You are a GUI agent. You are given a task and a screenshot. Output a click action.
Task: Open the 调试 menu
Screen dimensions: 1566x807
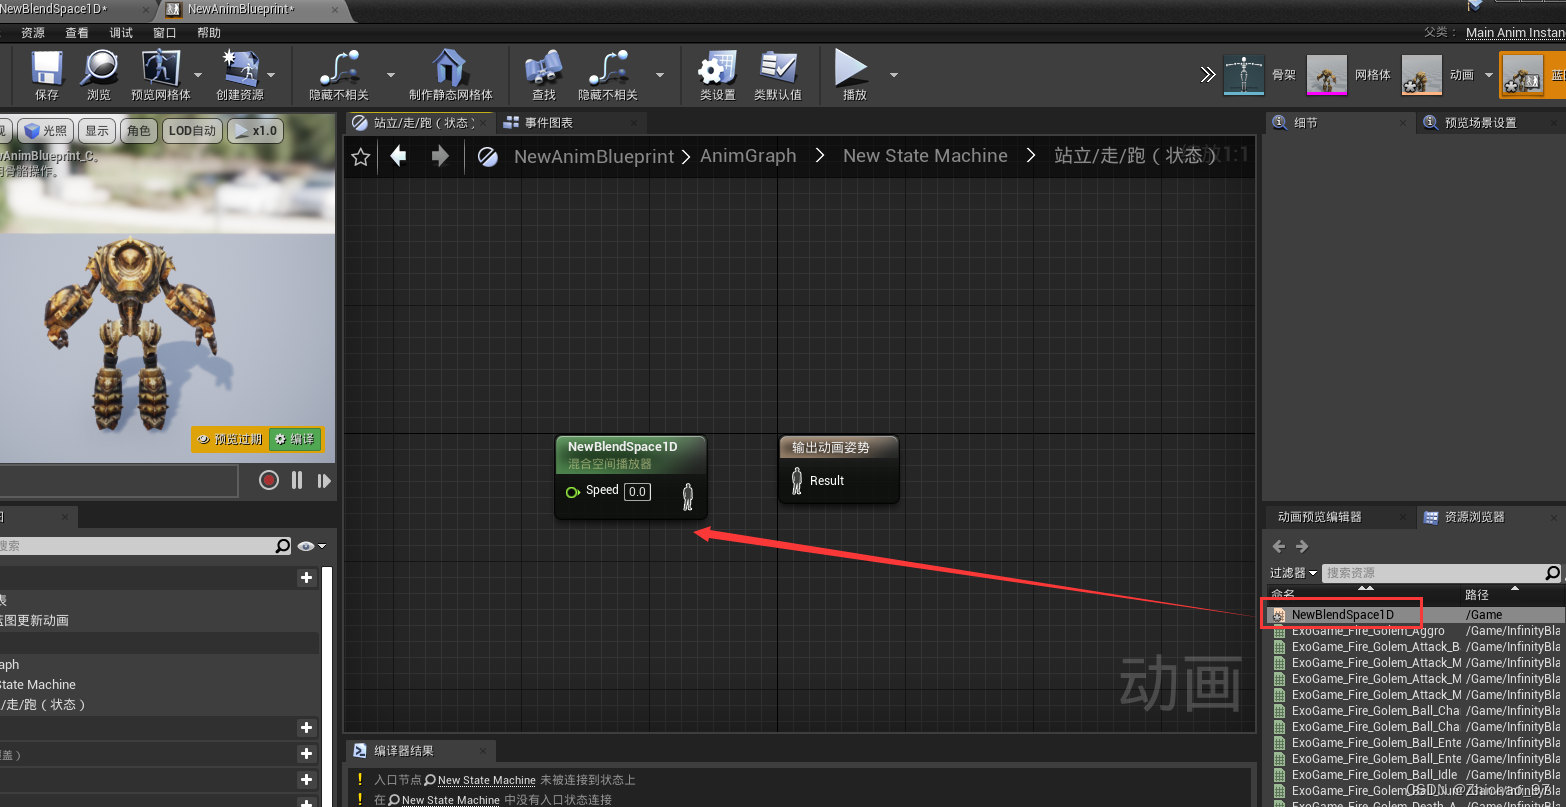pyautogui.click(x=121, y=33)
